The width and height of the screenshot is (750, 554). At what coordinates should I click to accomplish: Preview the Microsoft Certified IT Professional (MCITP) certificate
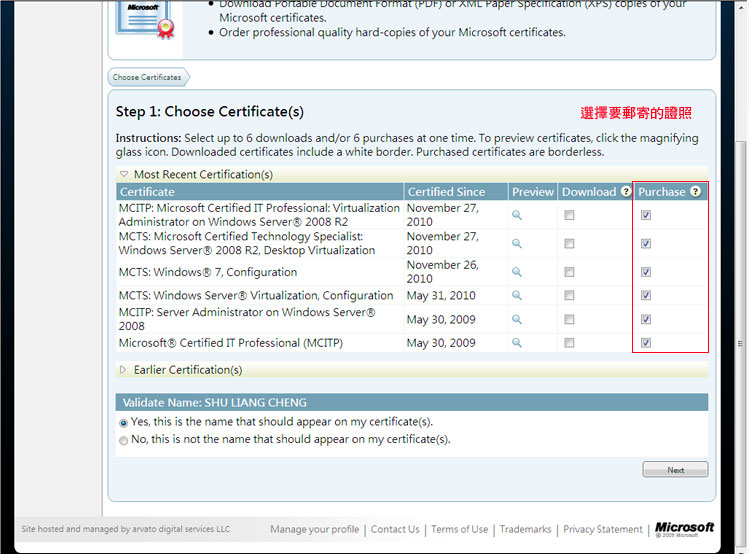(x=517, y=343)
